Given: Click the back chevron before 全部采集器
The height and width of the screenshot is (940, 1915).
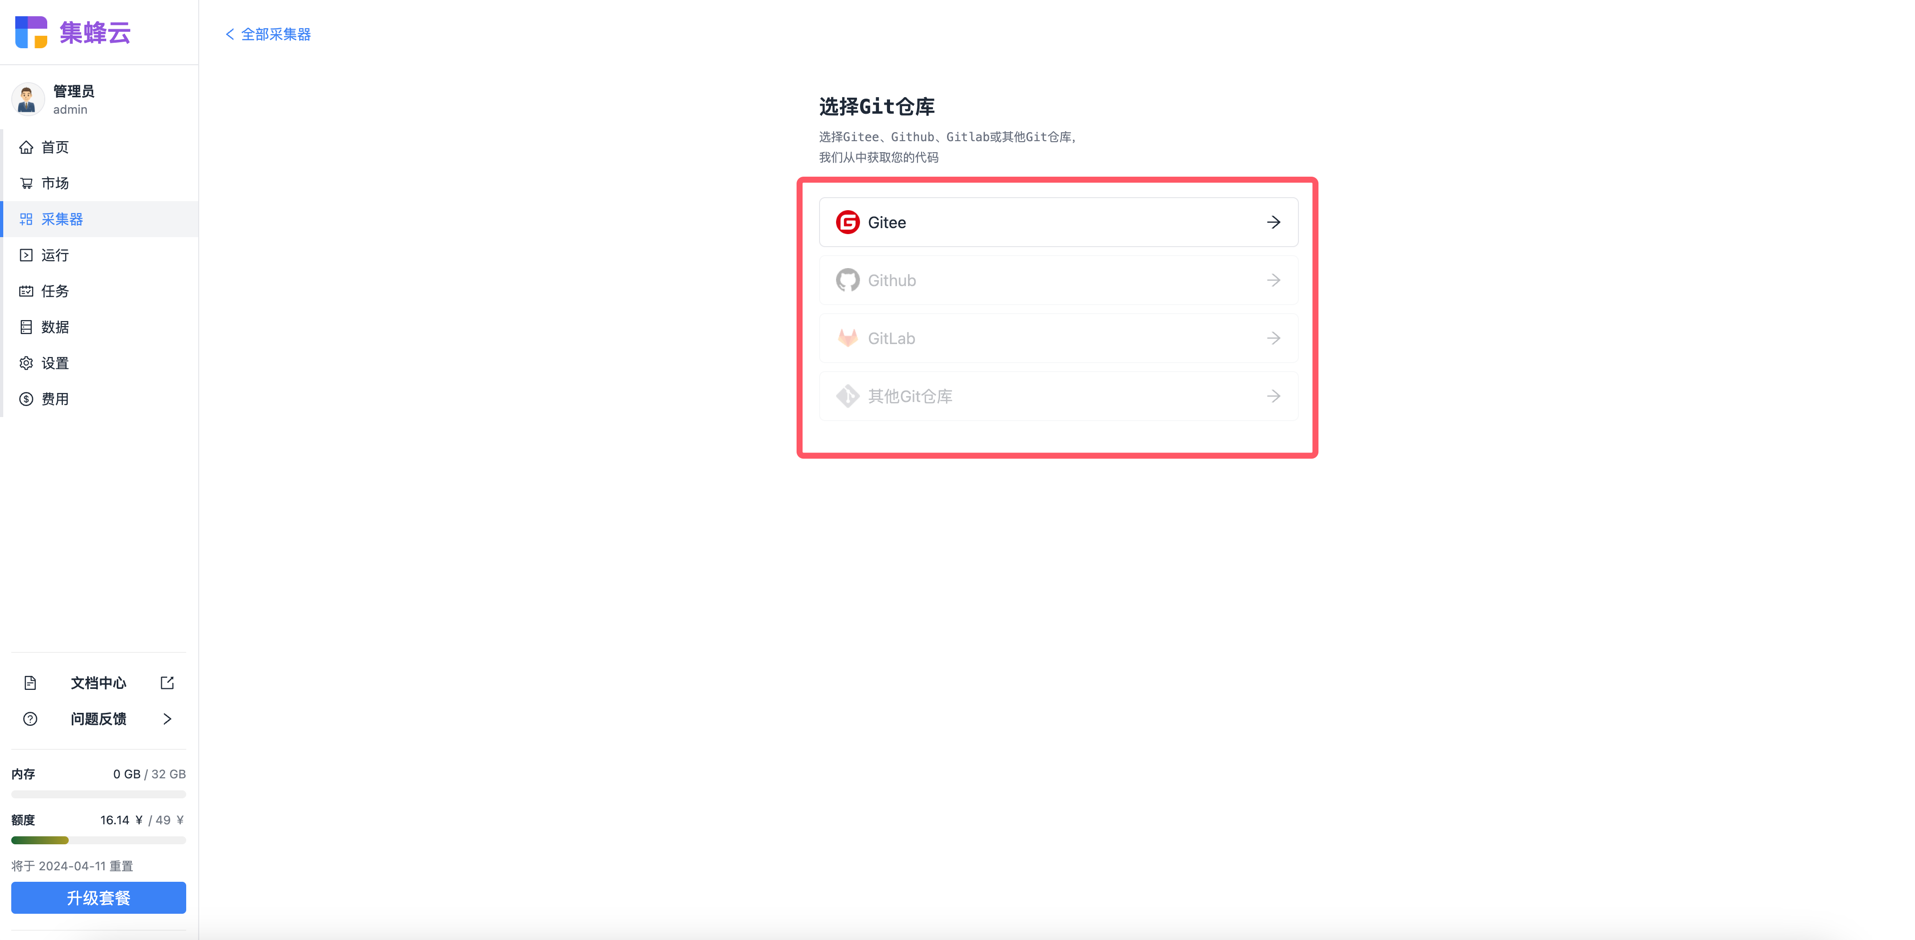Looking at the screenshot, I should click(230, 34).
